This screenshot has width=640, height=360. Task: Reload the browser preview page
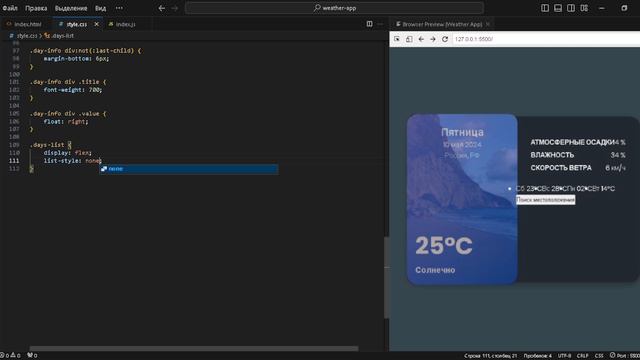(x=445, y=39)
